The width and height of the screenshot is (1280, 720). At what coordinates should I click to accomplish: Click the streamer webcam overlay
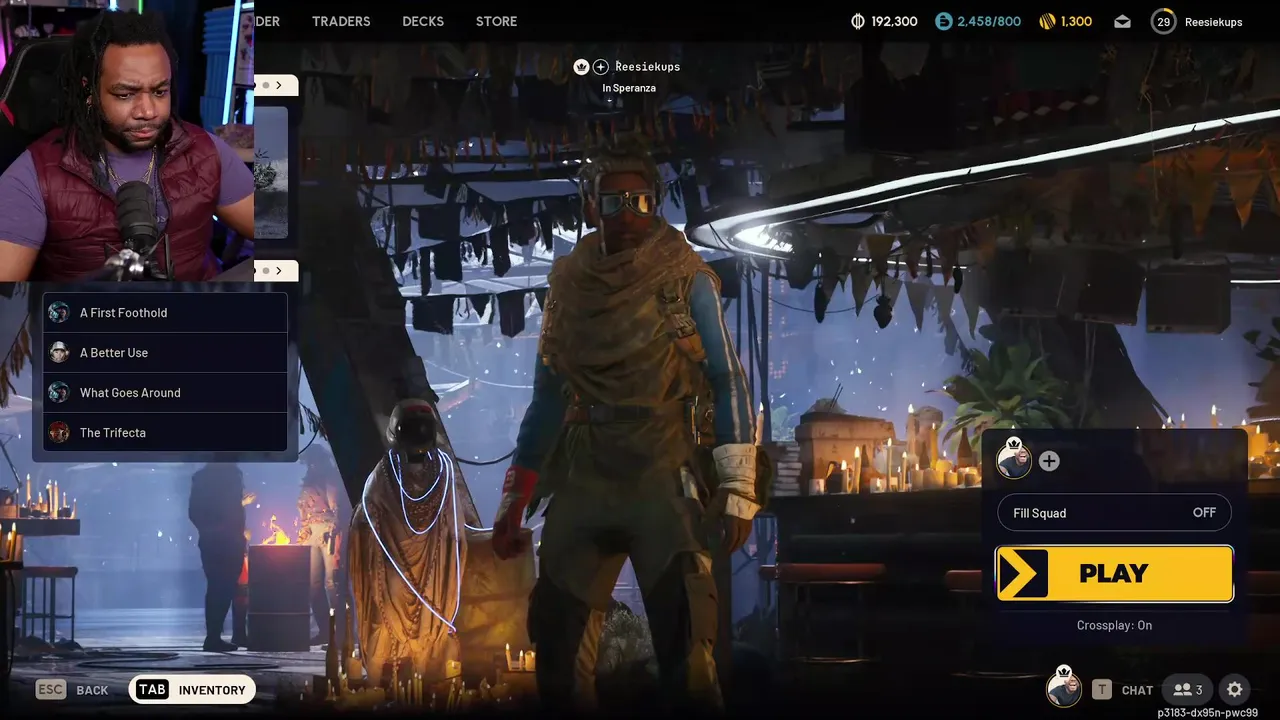click(127, 140)
